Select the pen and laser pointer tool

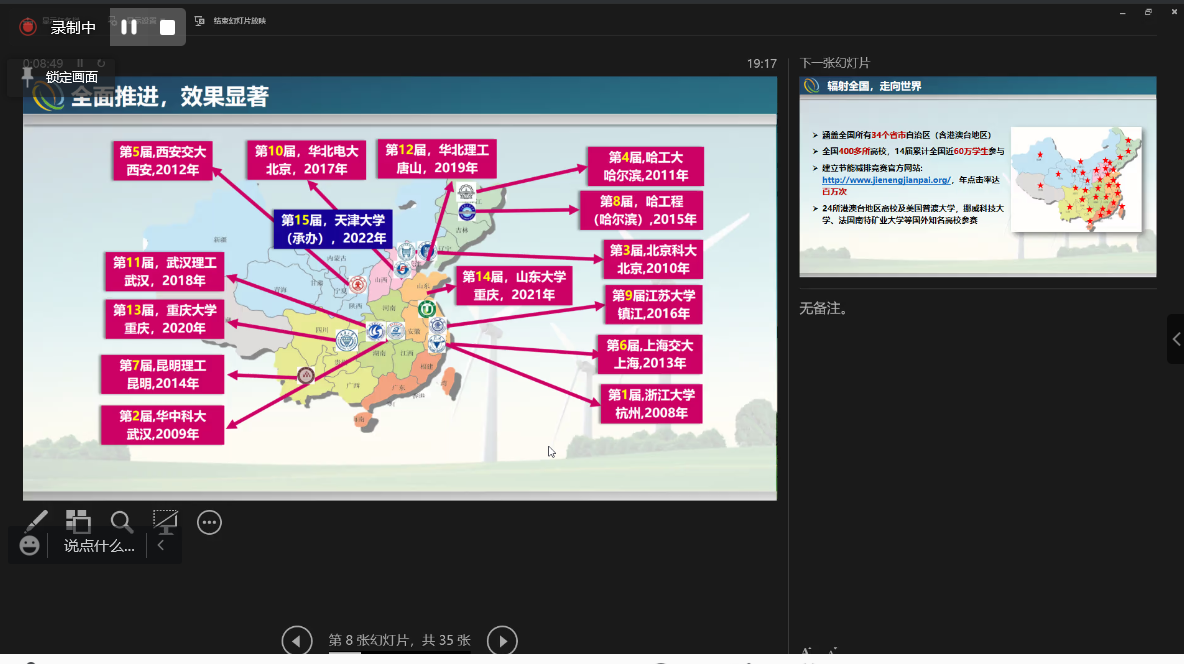pyautogui.click(x=36, y=521)
